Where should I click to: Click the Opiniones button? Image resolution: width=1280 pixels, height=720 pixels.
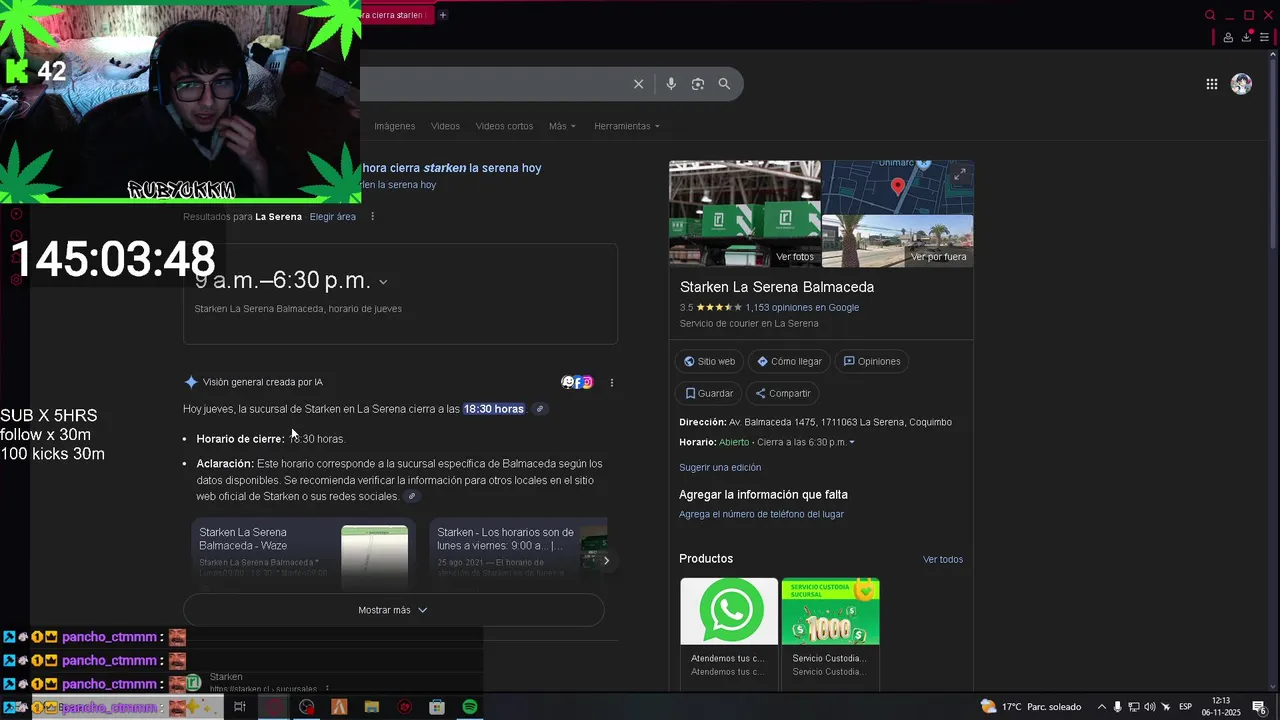872,361
